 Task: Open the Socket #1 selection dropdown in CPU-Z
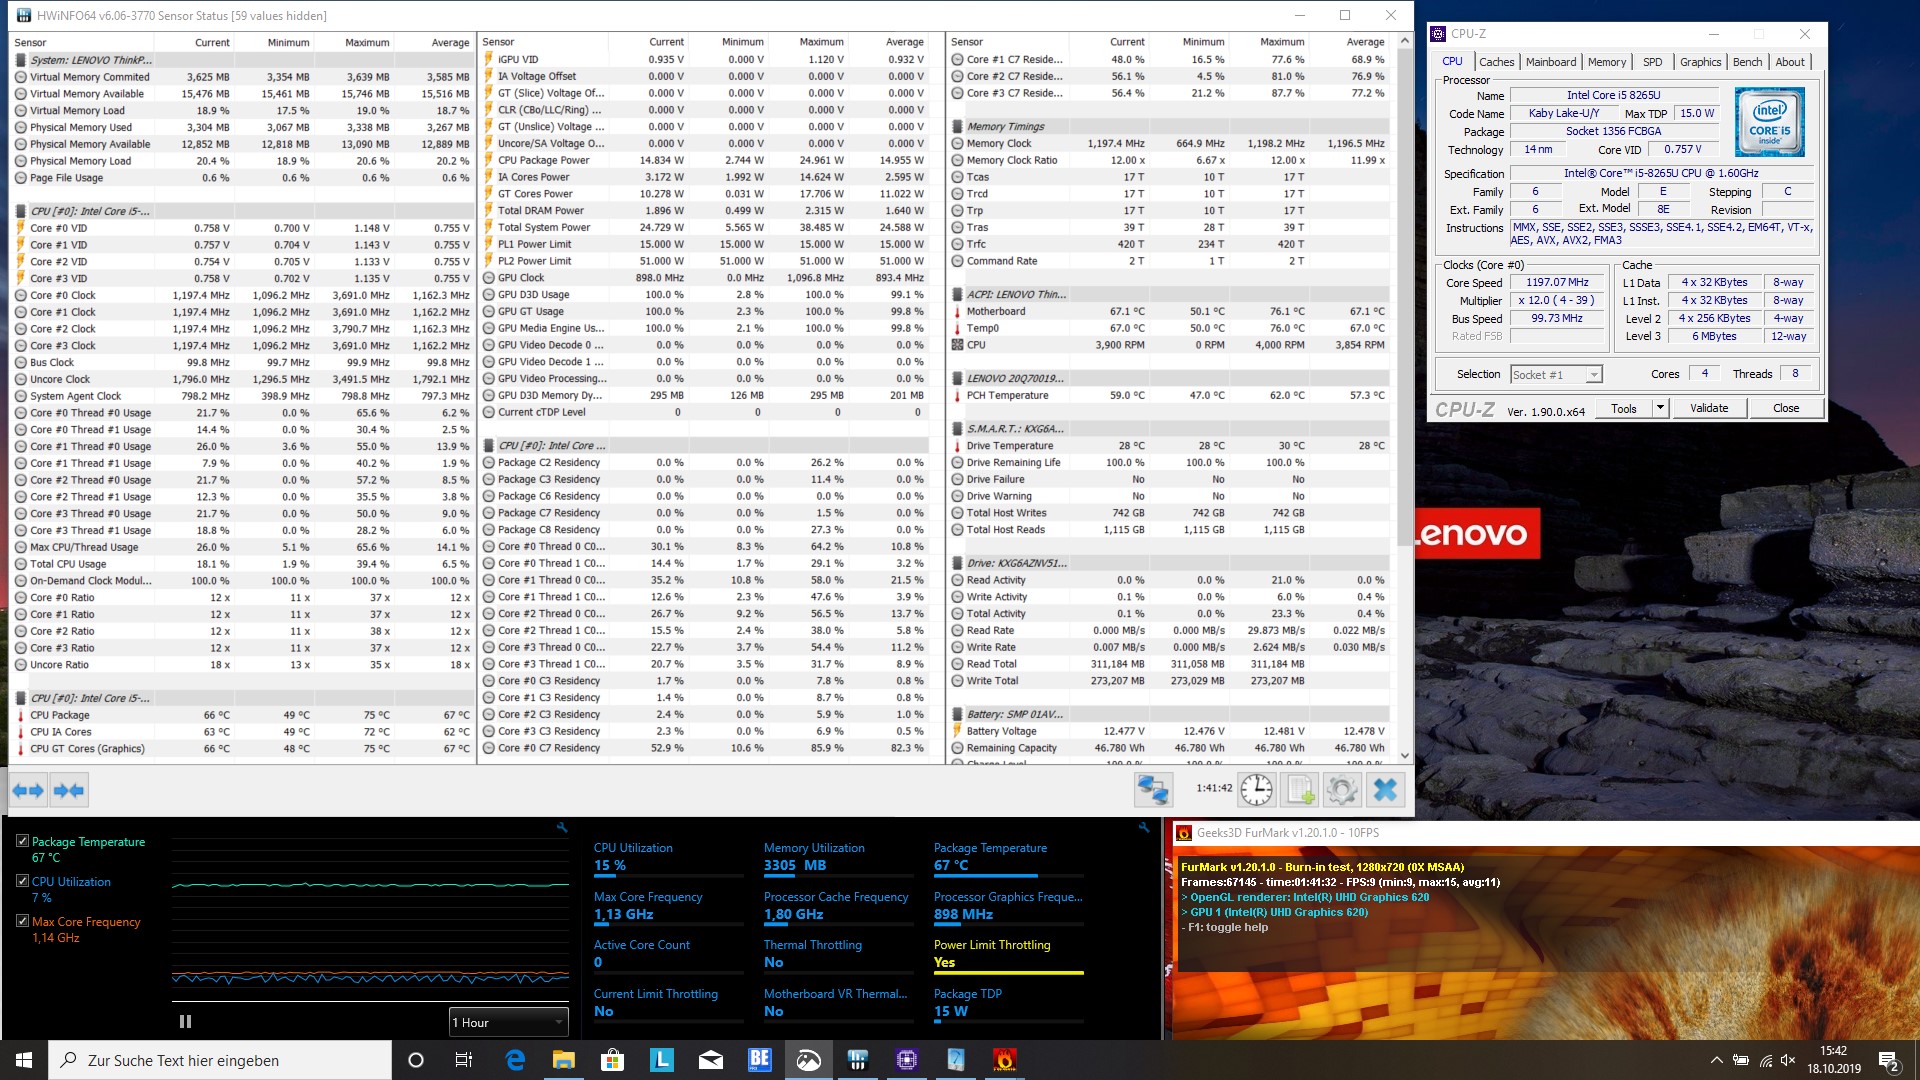click(1556, 375)
